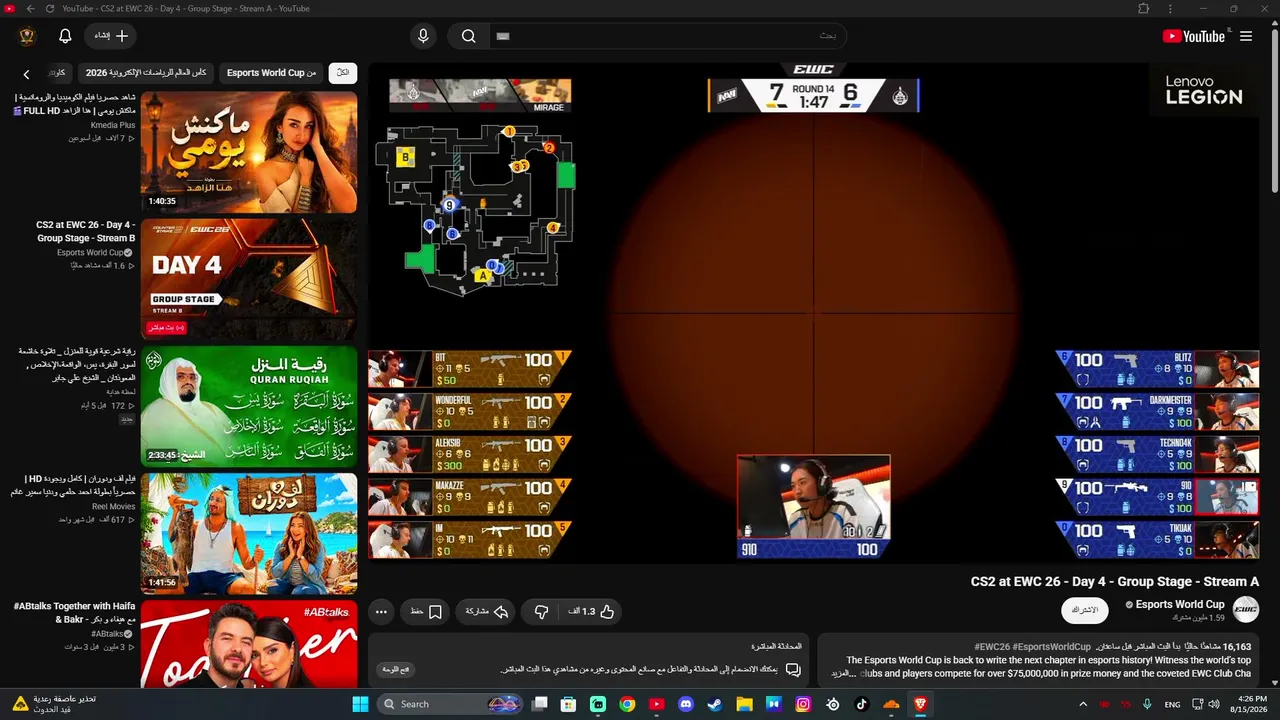Select the Arabic 2026 esports cup chip
The width and height of the screenshot is (1280, 720).
pos(146,73)
